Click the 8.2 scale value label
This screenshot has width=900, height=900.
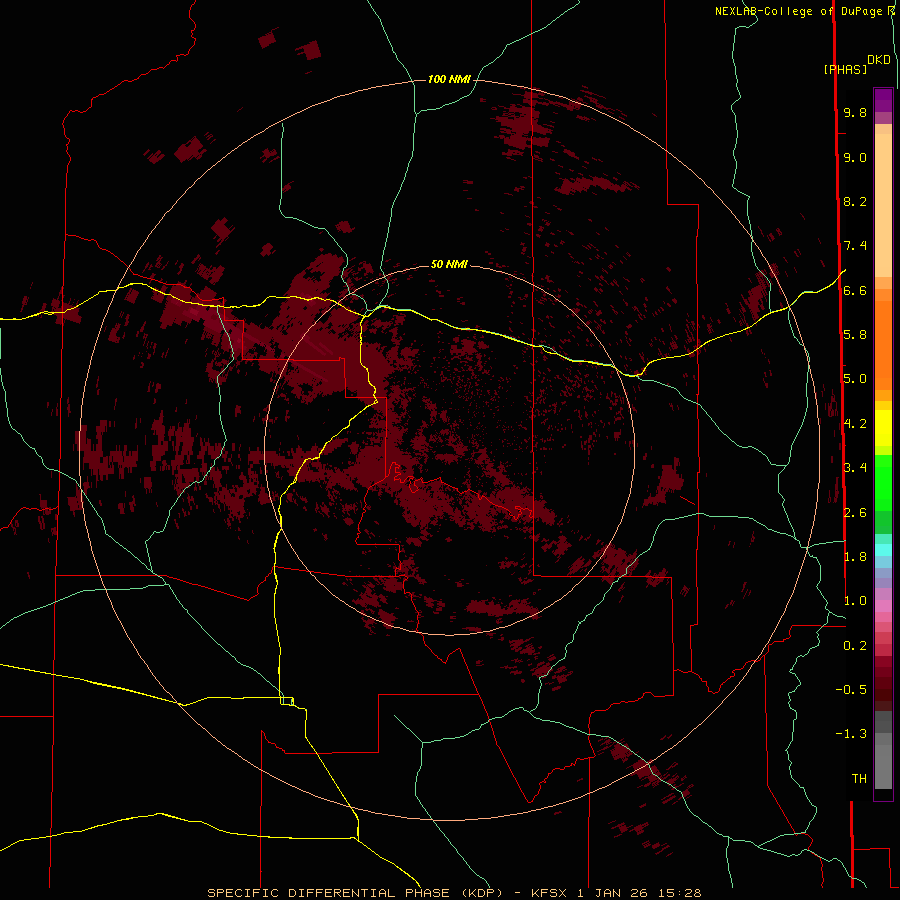click(855, 201)
